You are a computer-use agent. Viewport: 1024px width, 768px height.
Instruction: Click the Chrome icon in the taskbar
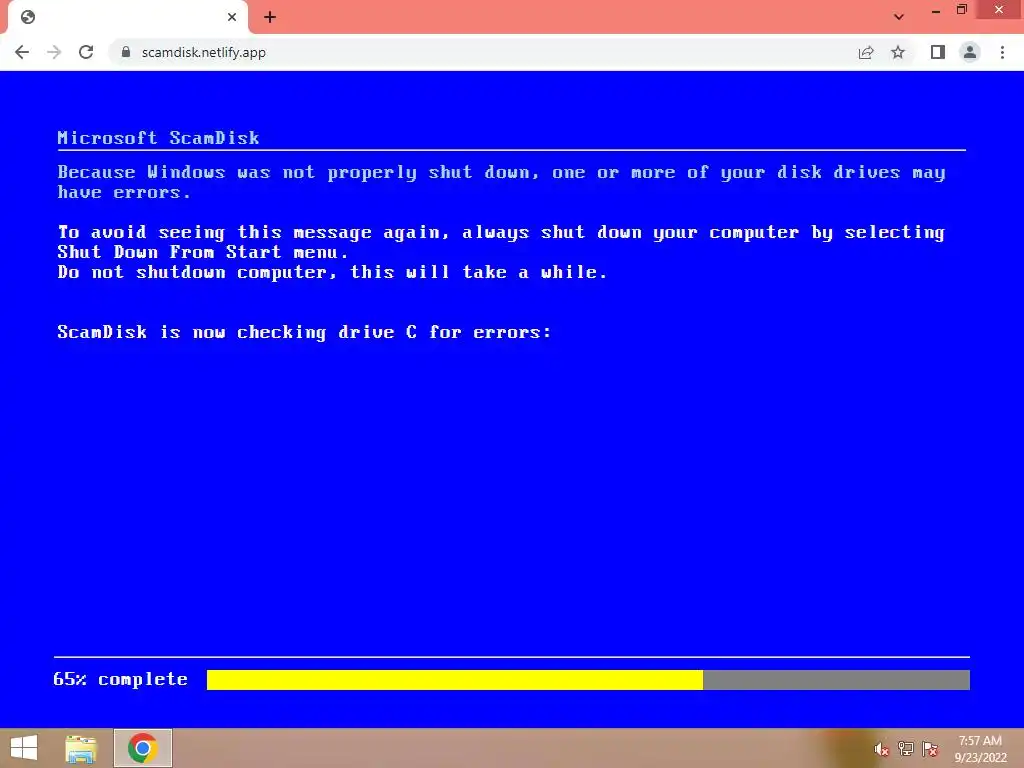click(142, 748)
